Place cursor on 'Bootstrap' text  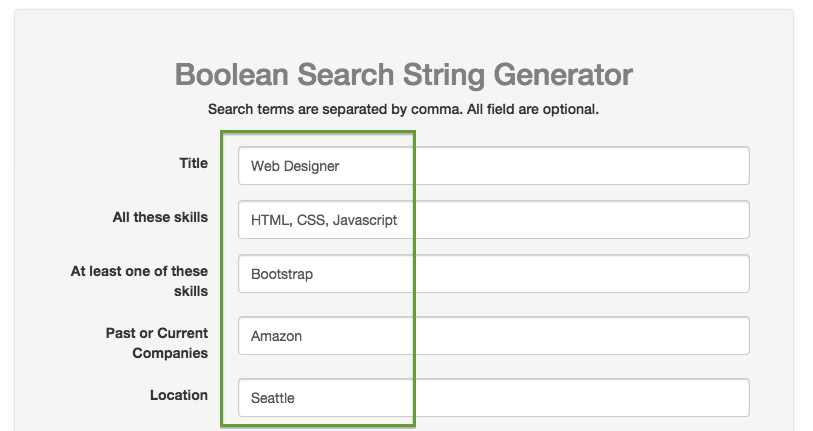click(x=282, y=274)
